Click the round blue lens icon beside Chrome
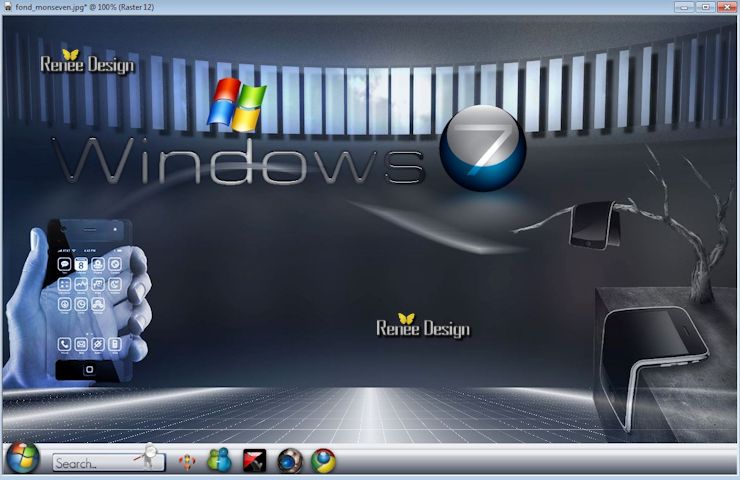 tap(290, 461)
